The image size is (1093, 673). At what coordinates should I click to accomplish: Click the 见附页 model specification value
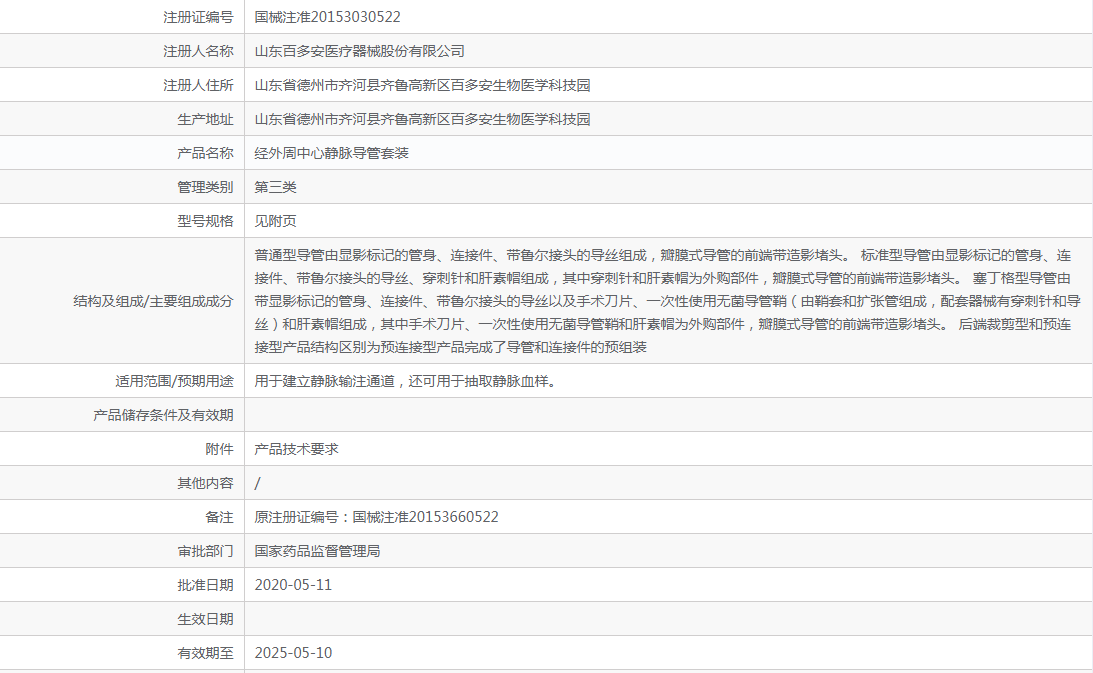(x=275, y=221)
